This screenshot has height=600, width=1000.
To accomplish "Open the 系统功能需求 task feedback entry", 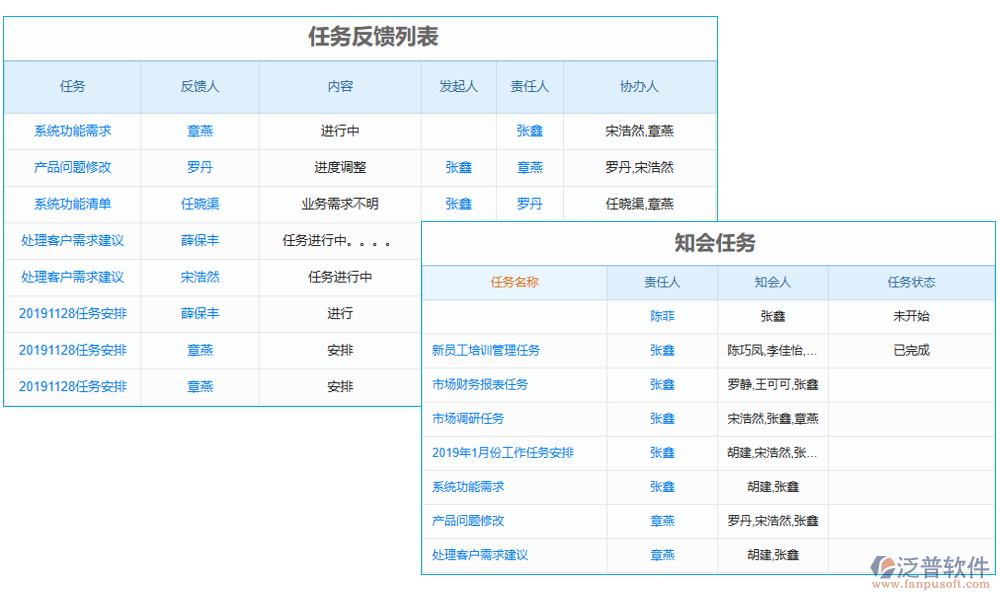I will point(72,131).
